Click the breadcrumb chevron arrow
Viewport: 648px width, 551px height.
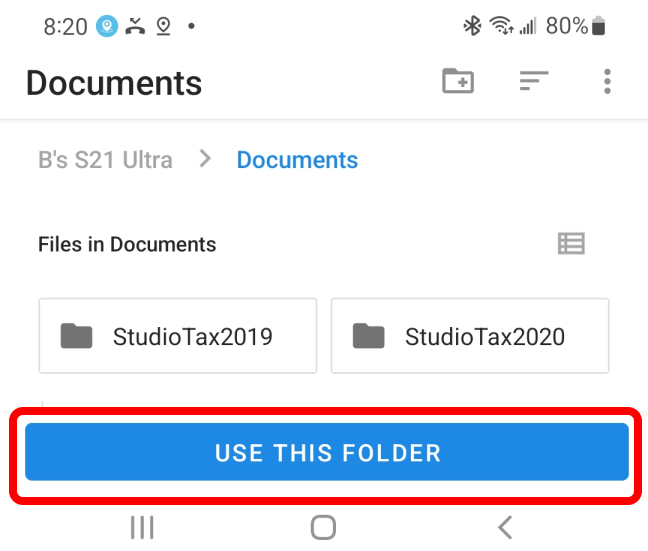tap(205, 159)
